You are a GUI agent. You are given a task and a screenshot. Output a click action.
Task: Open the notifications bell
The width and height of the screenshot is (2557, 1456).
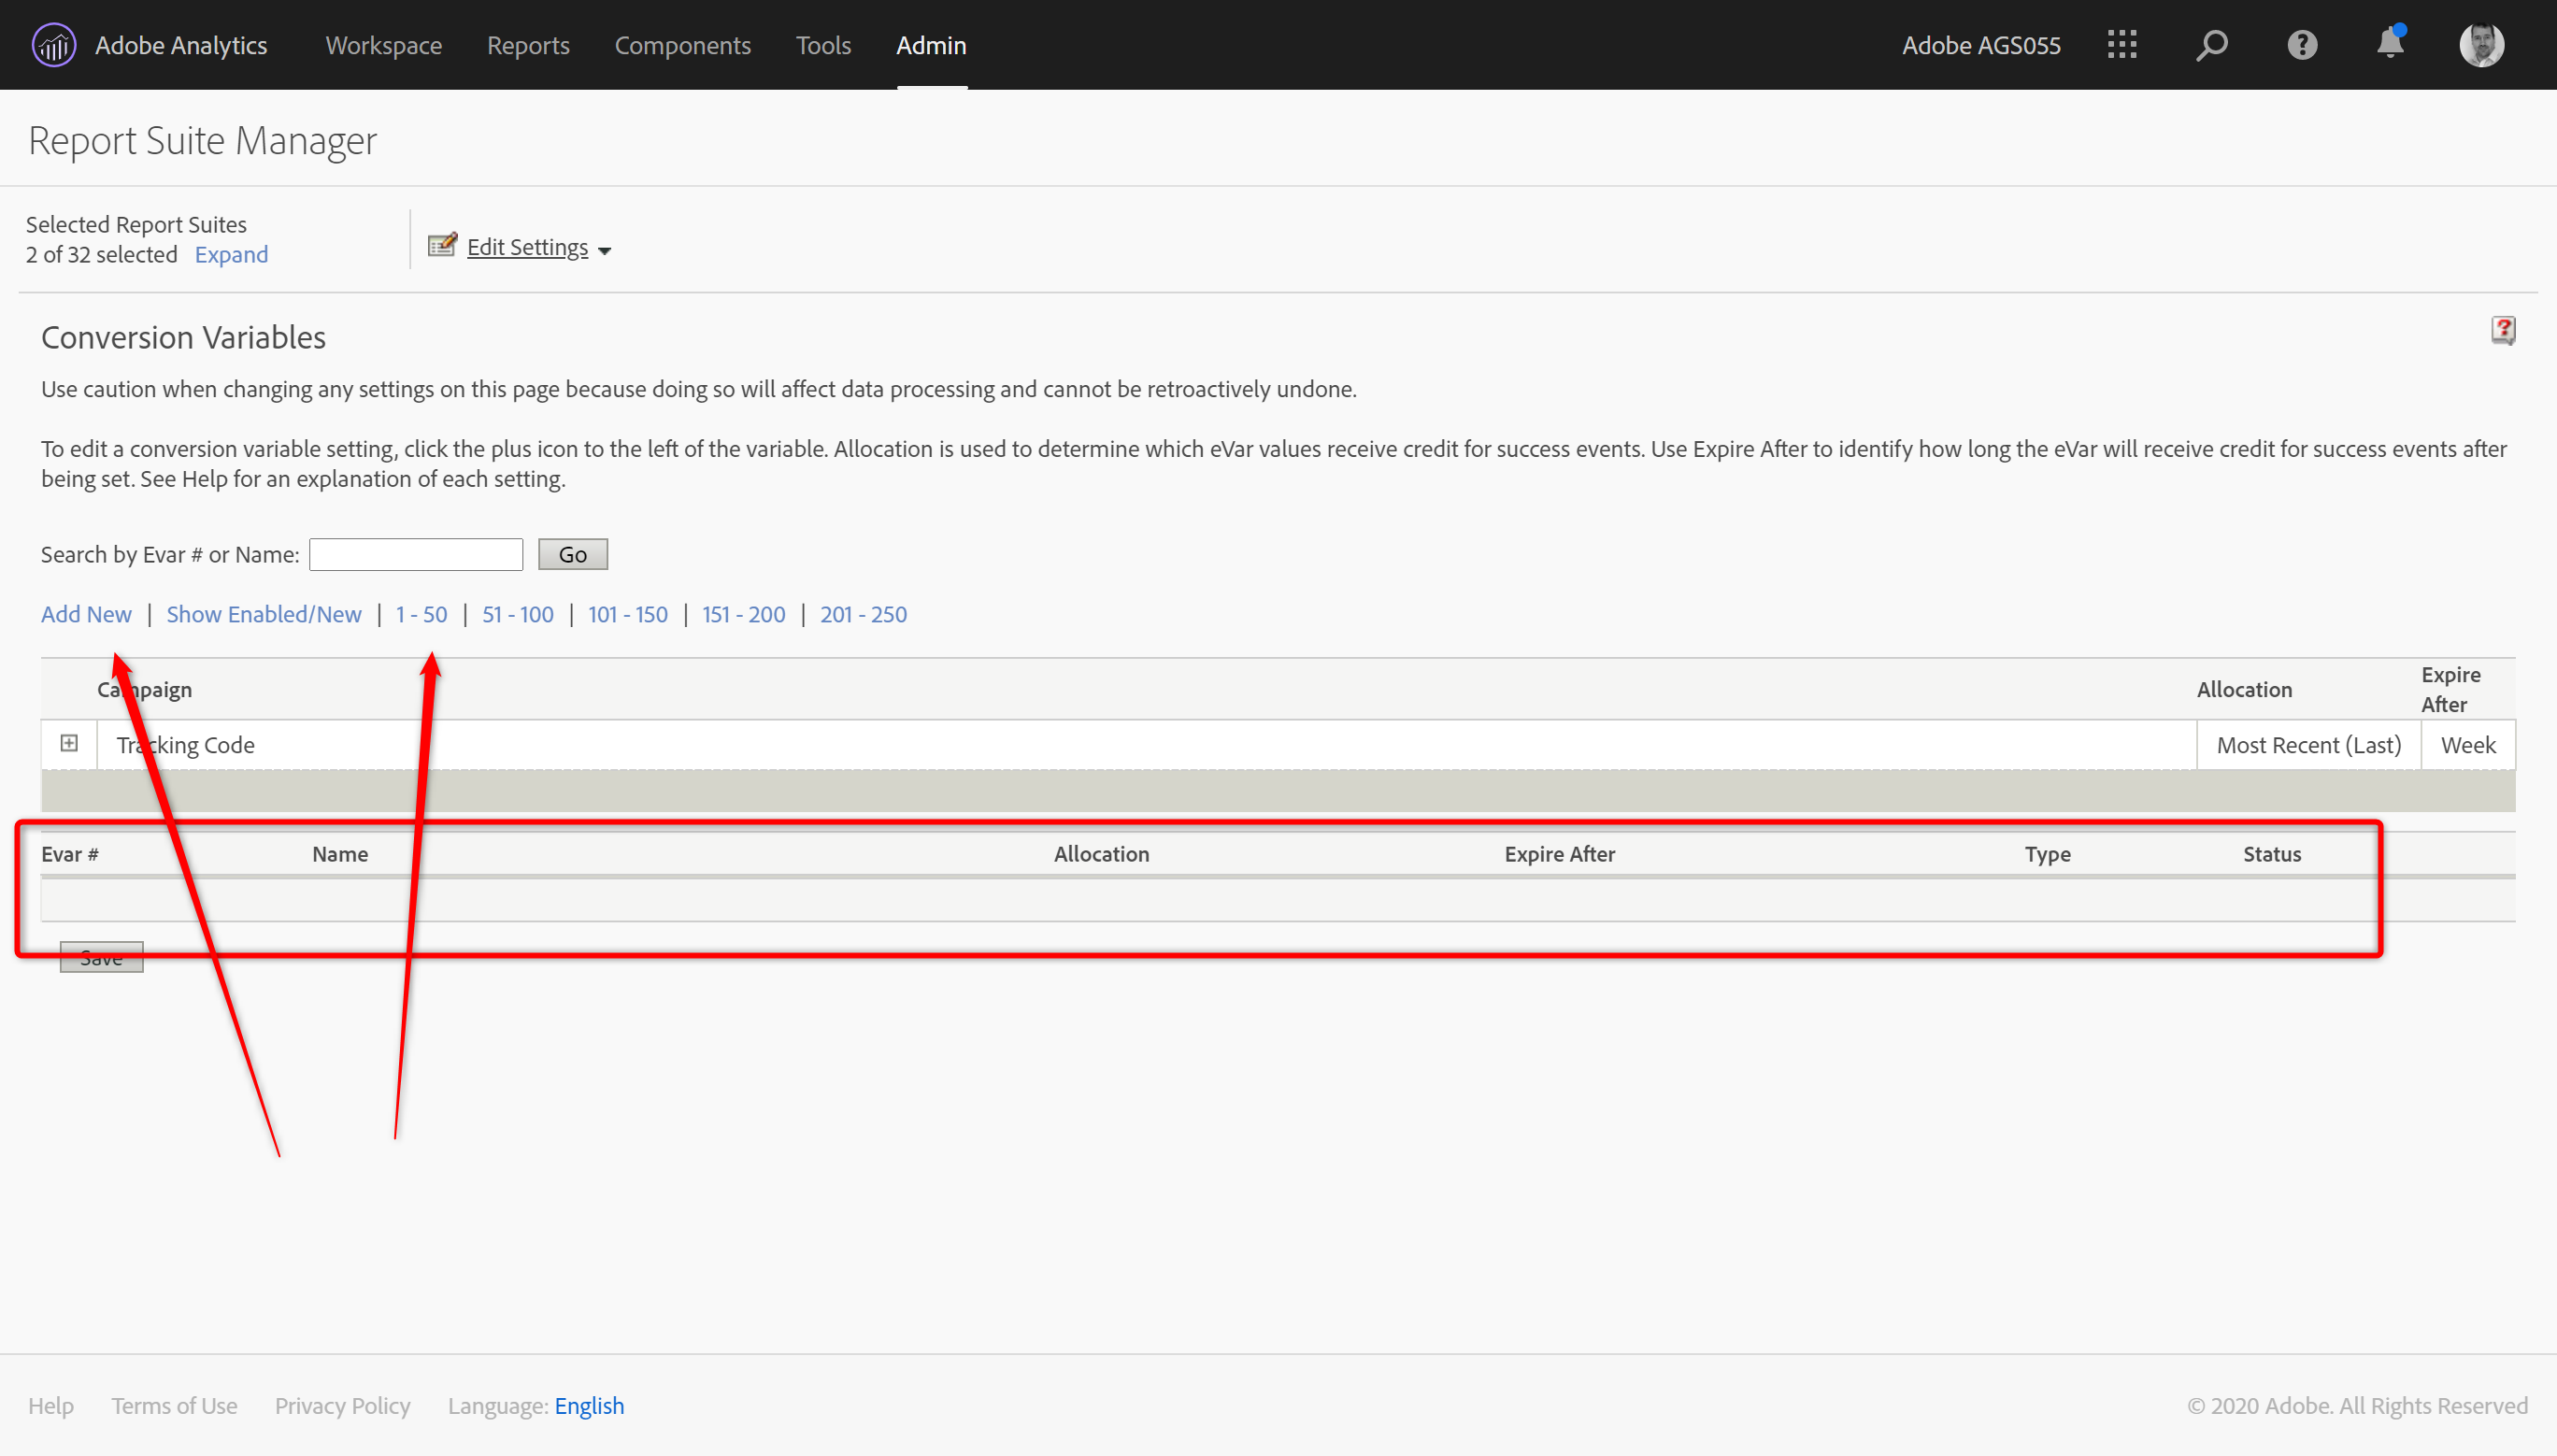coord(2390,44)
